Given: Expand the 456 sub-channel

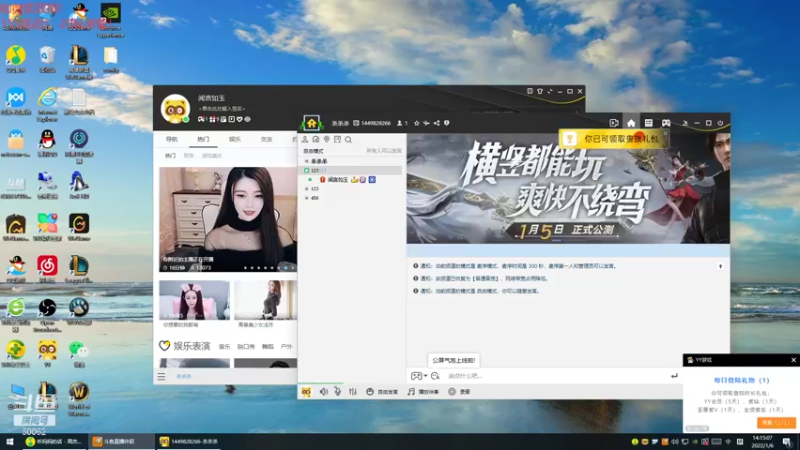Looking at the screenshot, I should (x=307, y=198).
